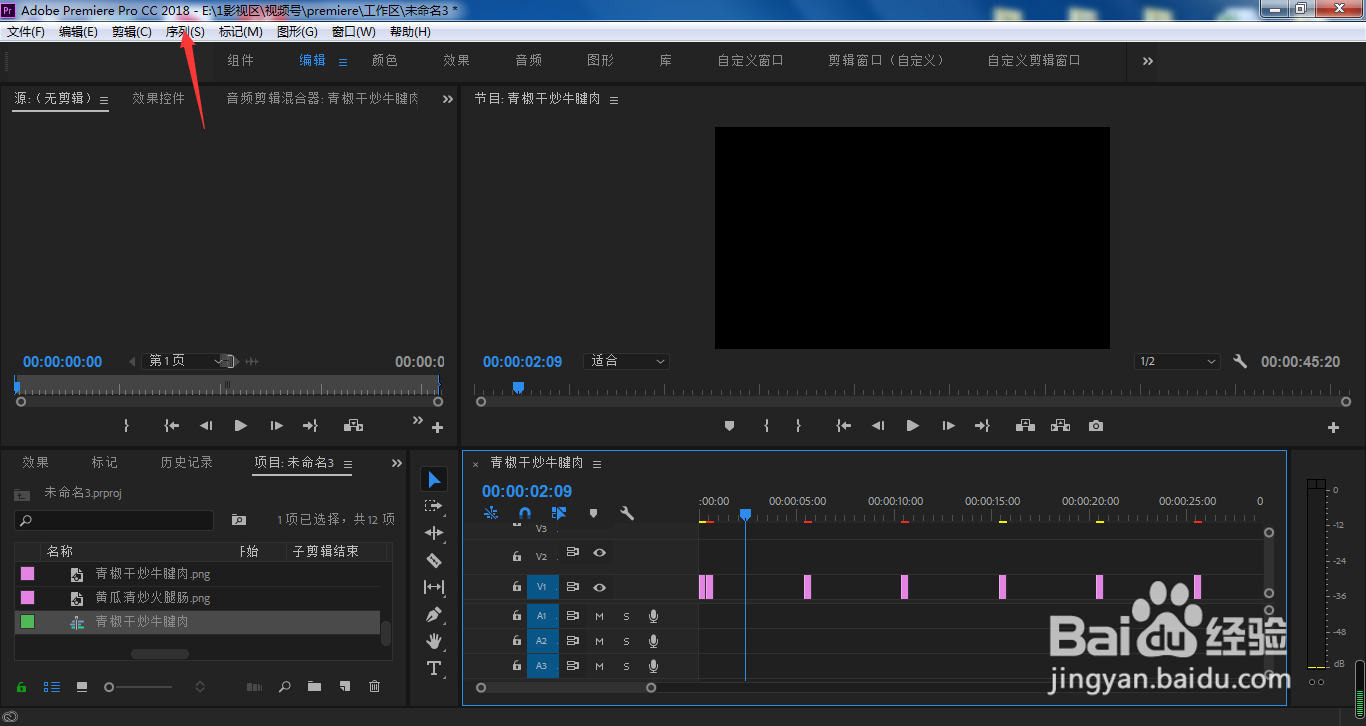Expand source panel group overflow chevrons
Screen dimensions: 1366x726
pos(448,99)
